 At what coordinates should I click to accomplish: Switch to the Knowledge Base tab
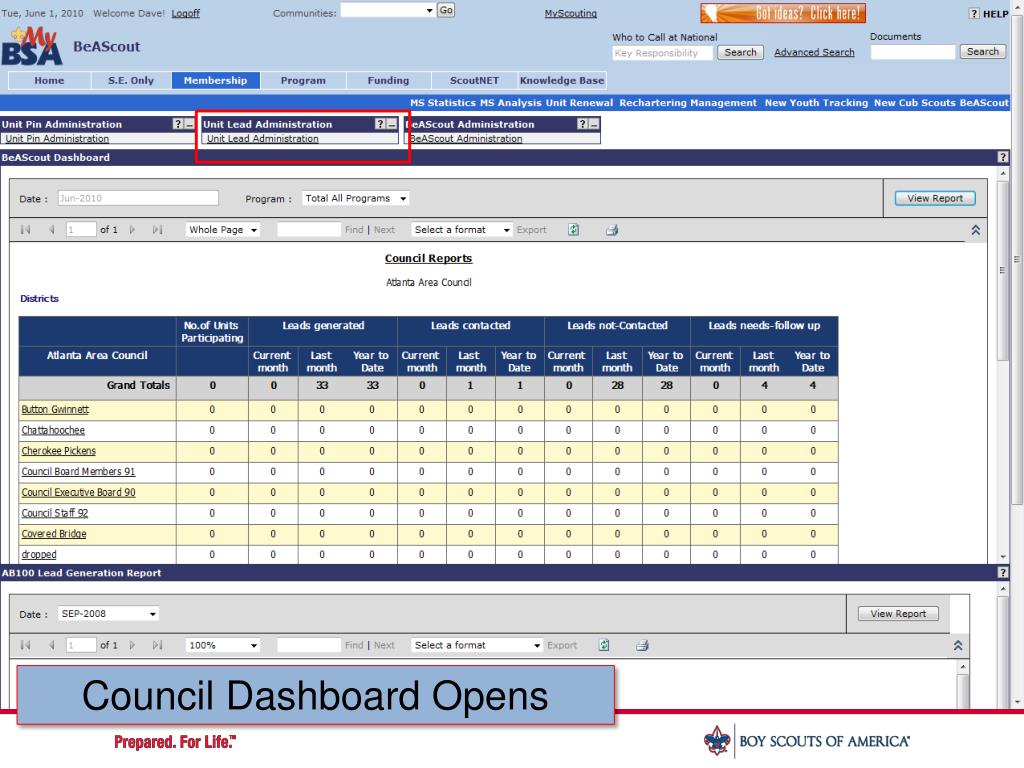(x=562, y=80)
